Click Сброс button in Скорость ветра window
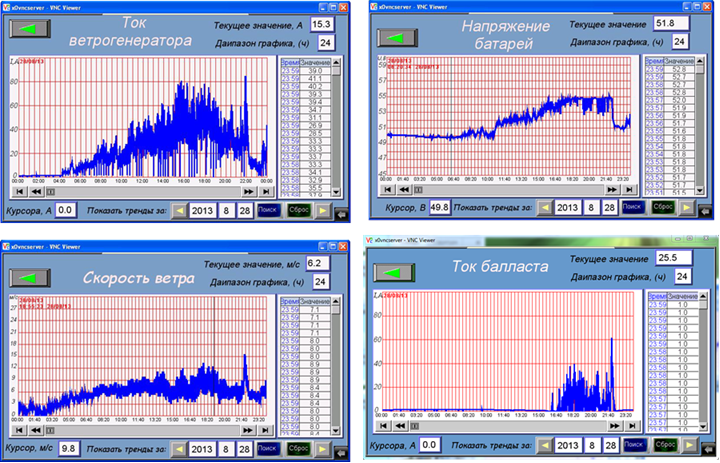 299,448
